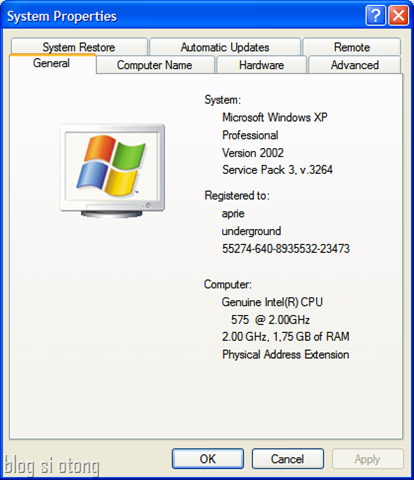Click the Microsoft Windows XP text
Screen dimensions: 414x480
(275, 117)
